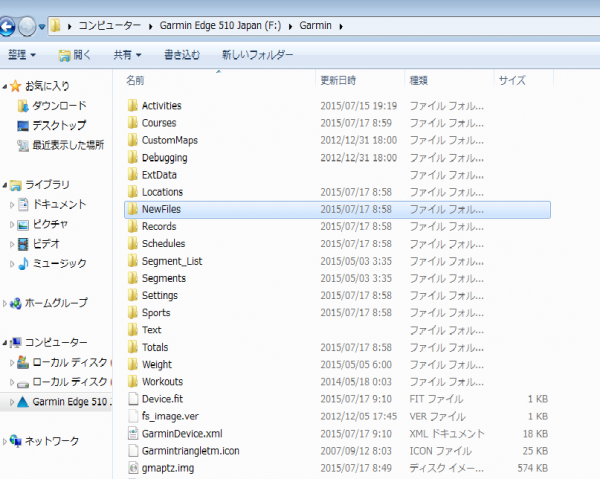Click the 新しいフォルダー button
This screenshot has height=479, width=600.
256,54
